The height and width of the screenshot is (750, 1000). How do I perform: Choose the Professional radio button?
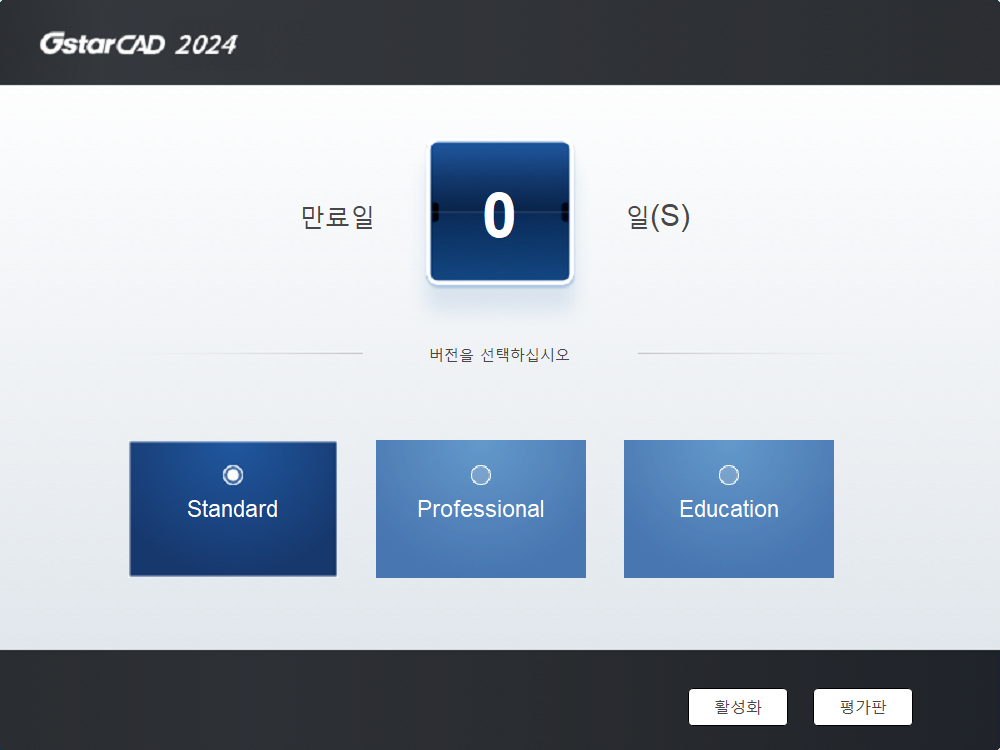pos(481,475)
